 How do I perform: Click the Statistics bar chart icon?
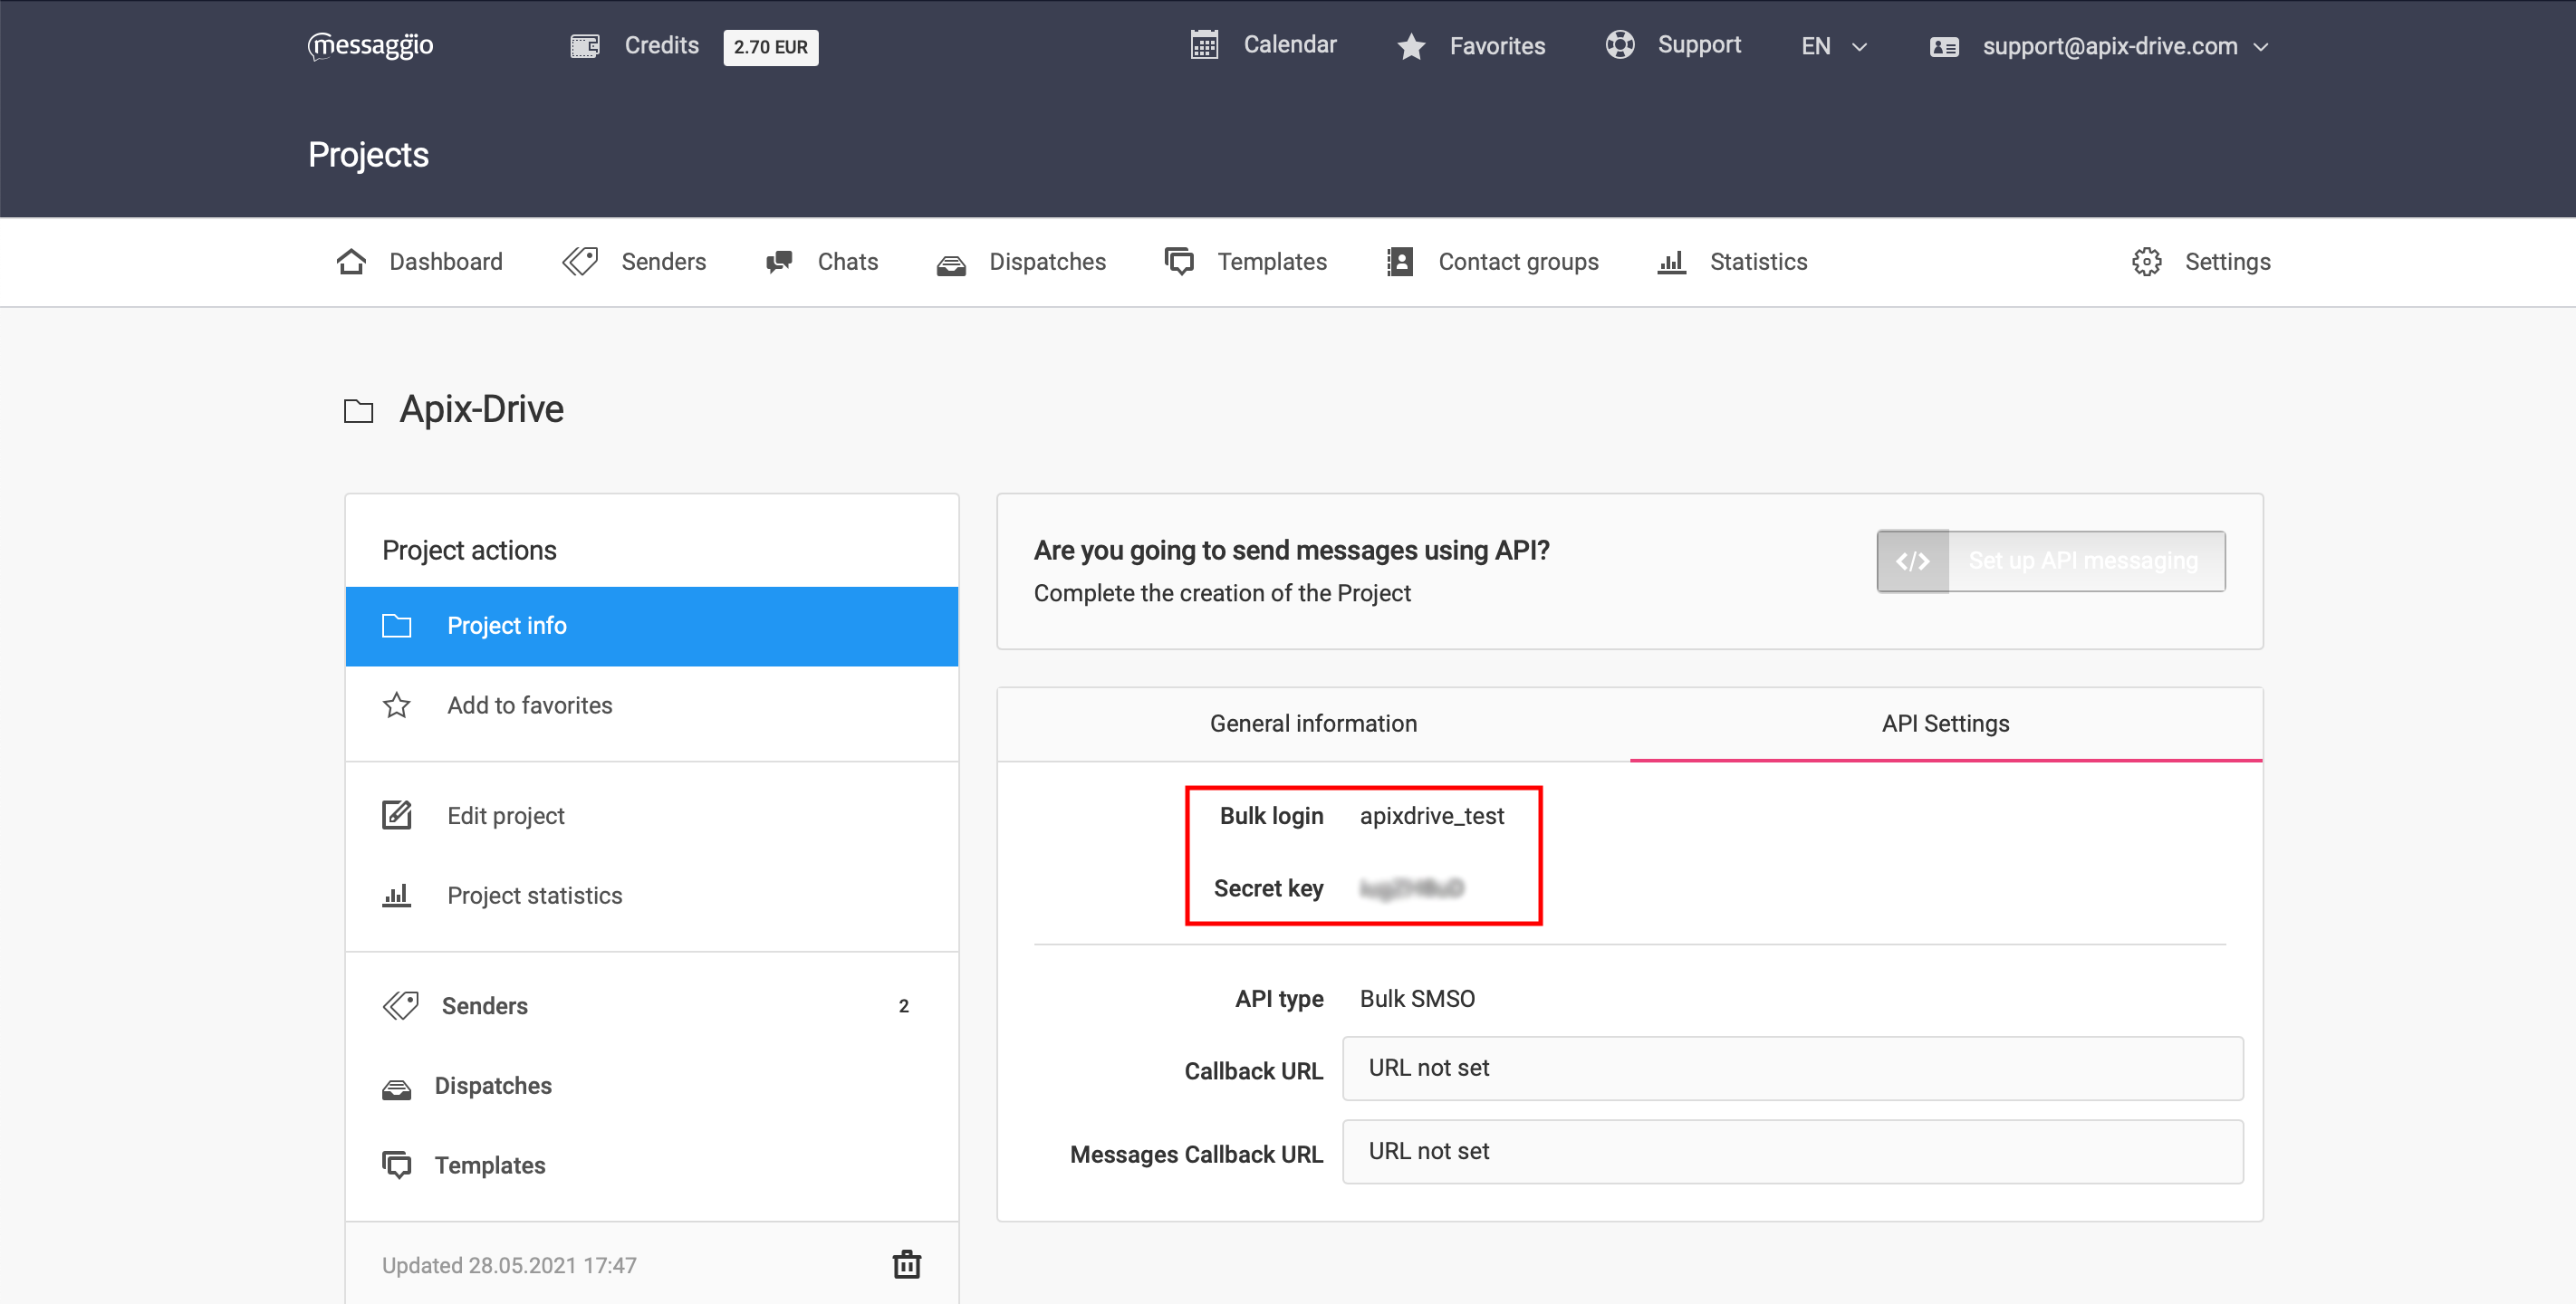pyautogui.click(x=1671, y=262)
